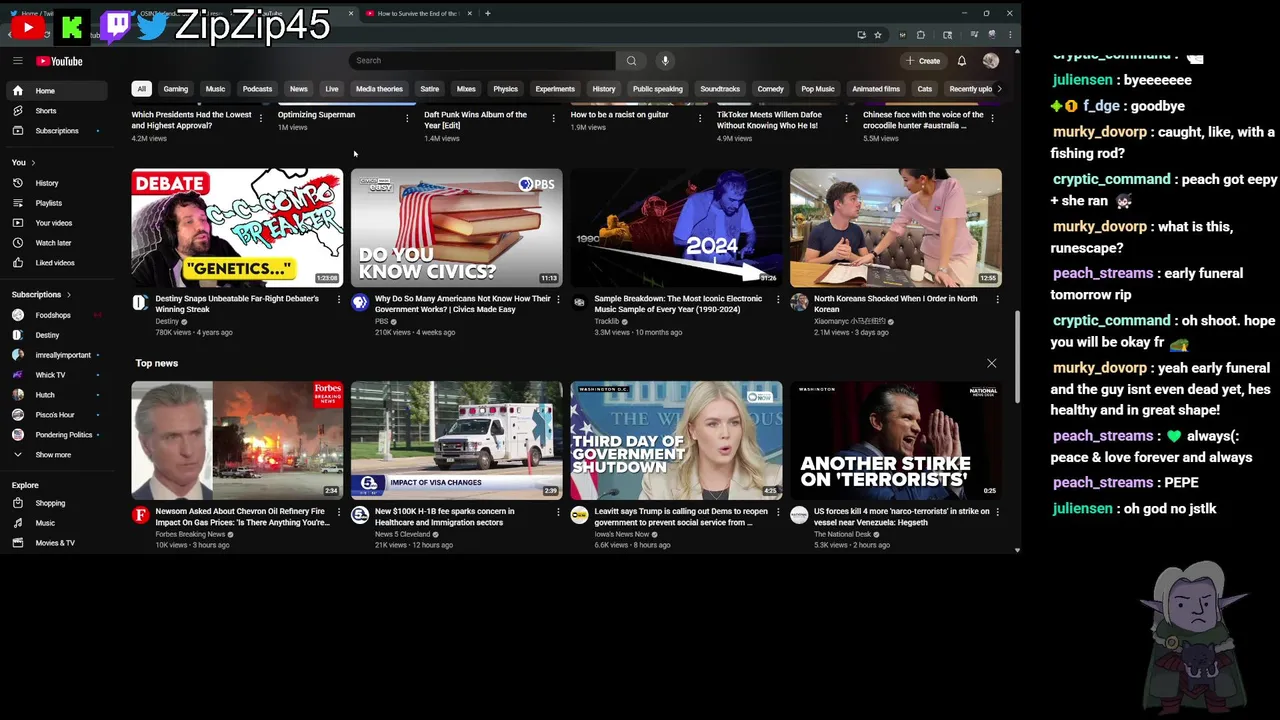
Task: Select the Public speaking filter chip
Action: [658, 89]
